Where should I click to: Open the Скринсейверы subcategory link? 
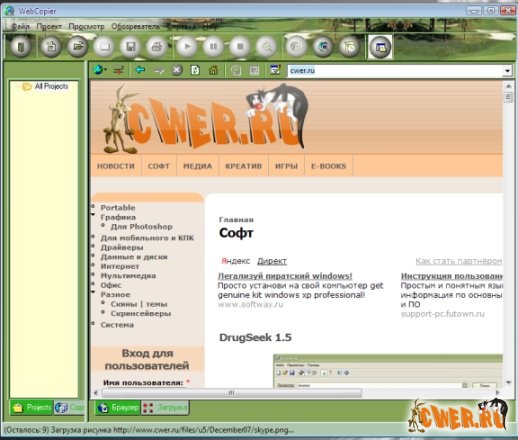(141, 314)
